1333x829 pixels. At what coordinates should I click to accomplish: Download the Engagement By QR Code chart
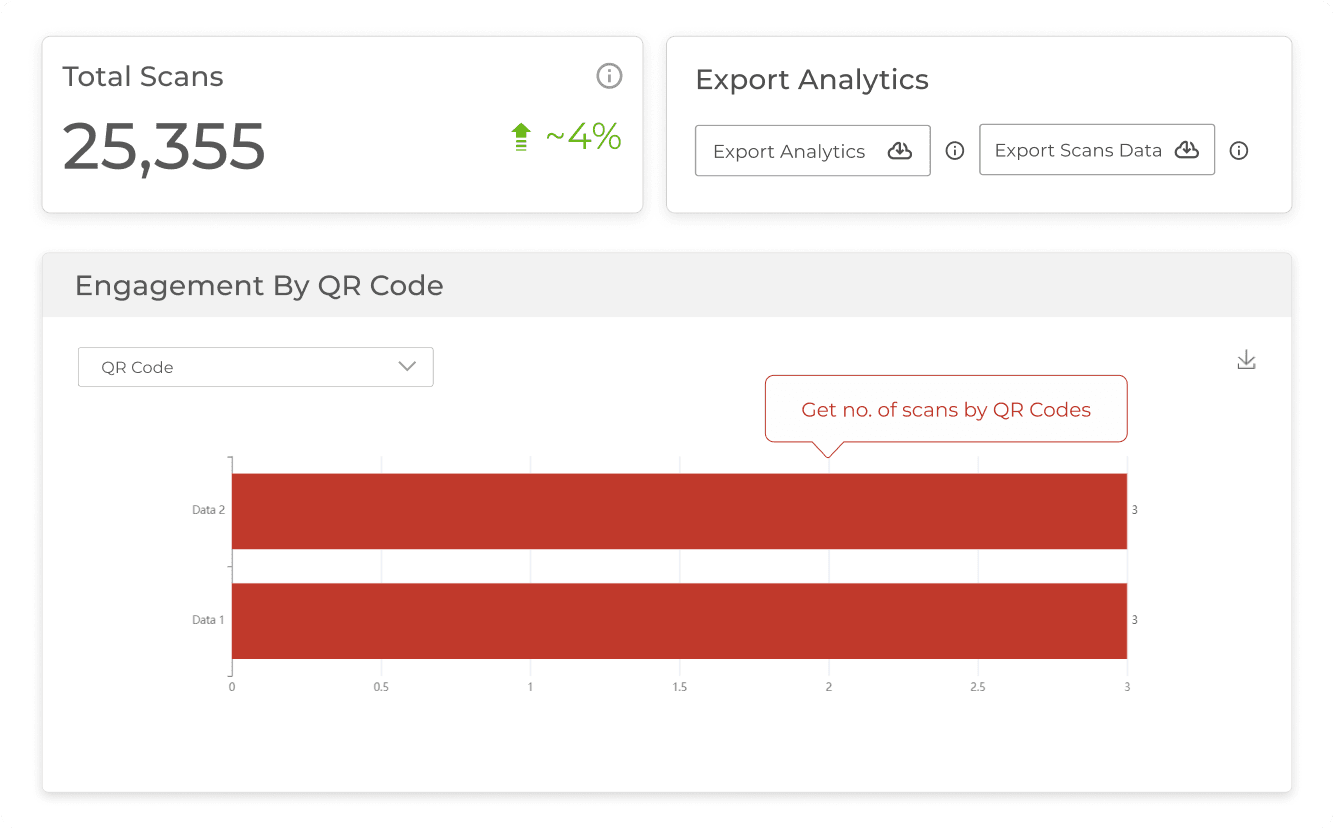pos(1246,360)
